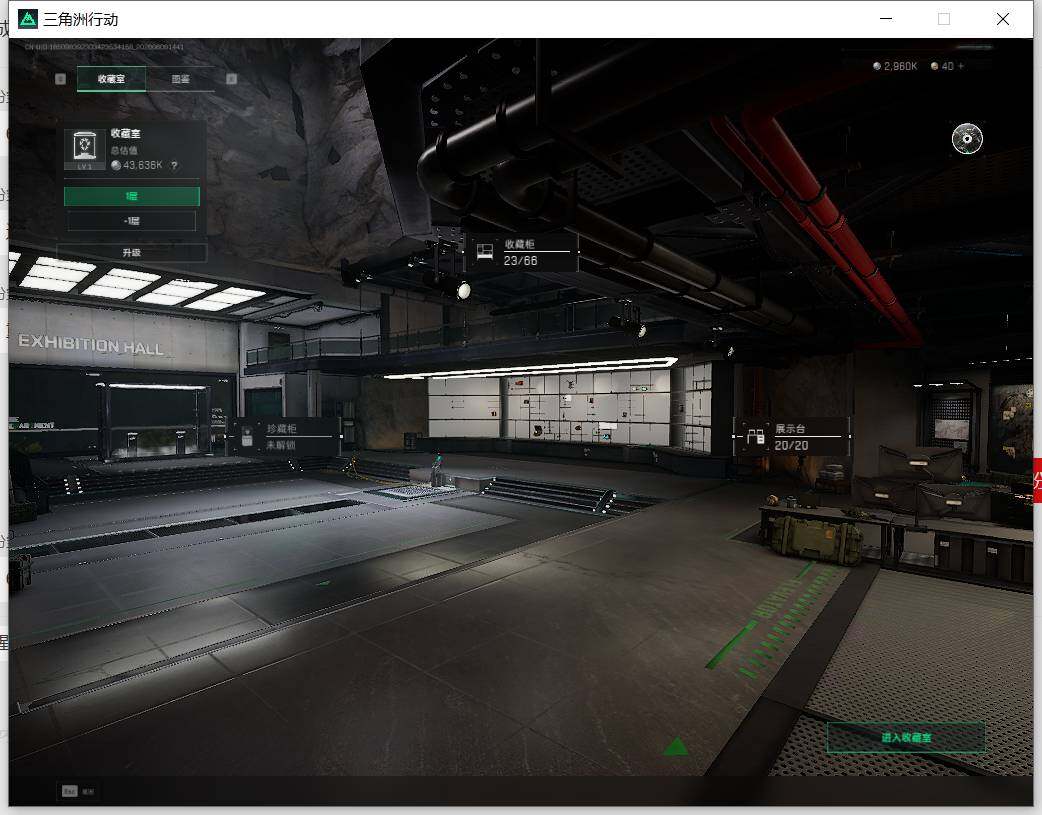View the 40 premium currency balance
1042x815 pixels.
click(x=942, y=66)
